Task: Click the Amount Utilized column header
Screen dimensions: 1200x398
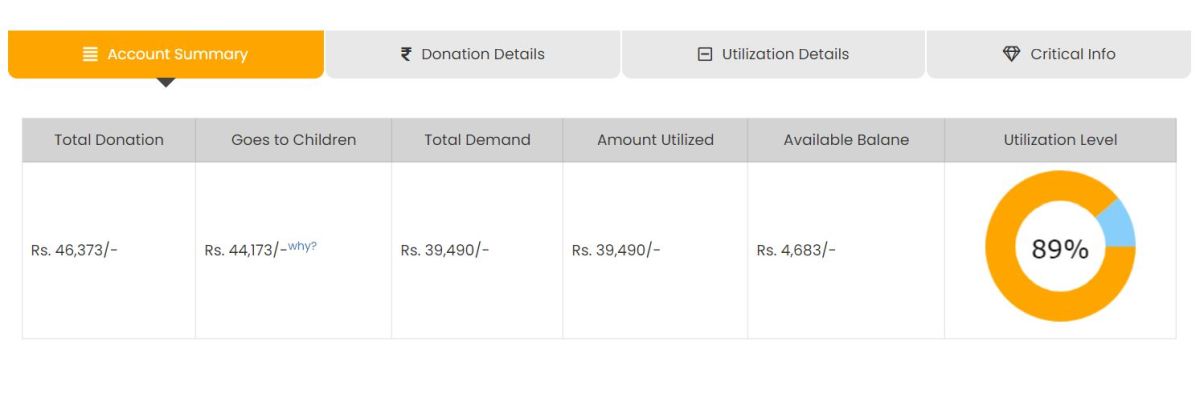Action: point(655,140)
